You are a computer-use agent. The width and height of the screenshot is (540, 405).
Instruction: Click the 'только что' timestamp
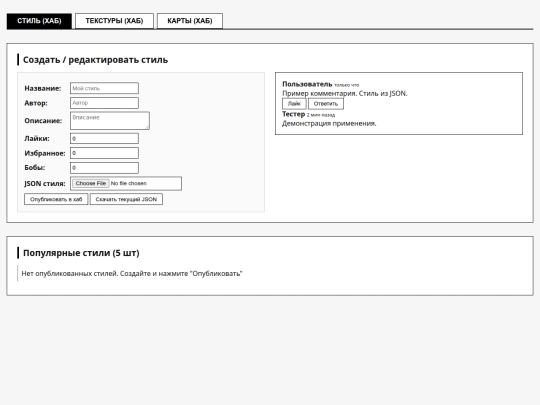pos(346,85)
